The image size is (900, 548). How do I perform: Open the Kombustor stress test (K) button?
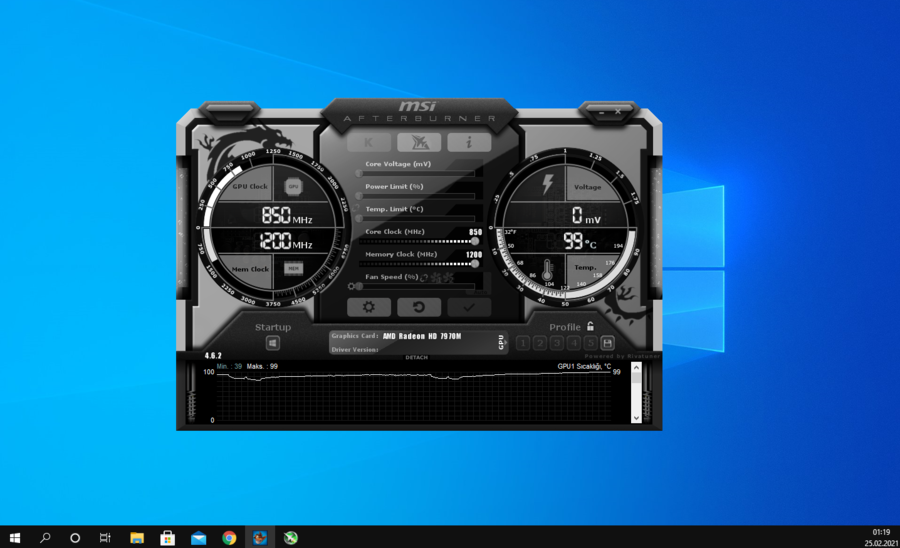pos(368,142)
